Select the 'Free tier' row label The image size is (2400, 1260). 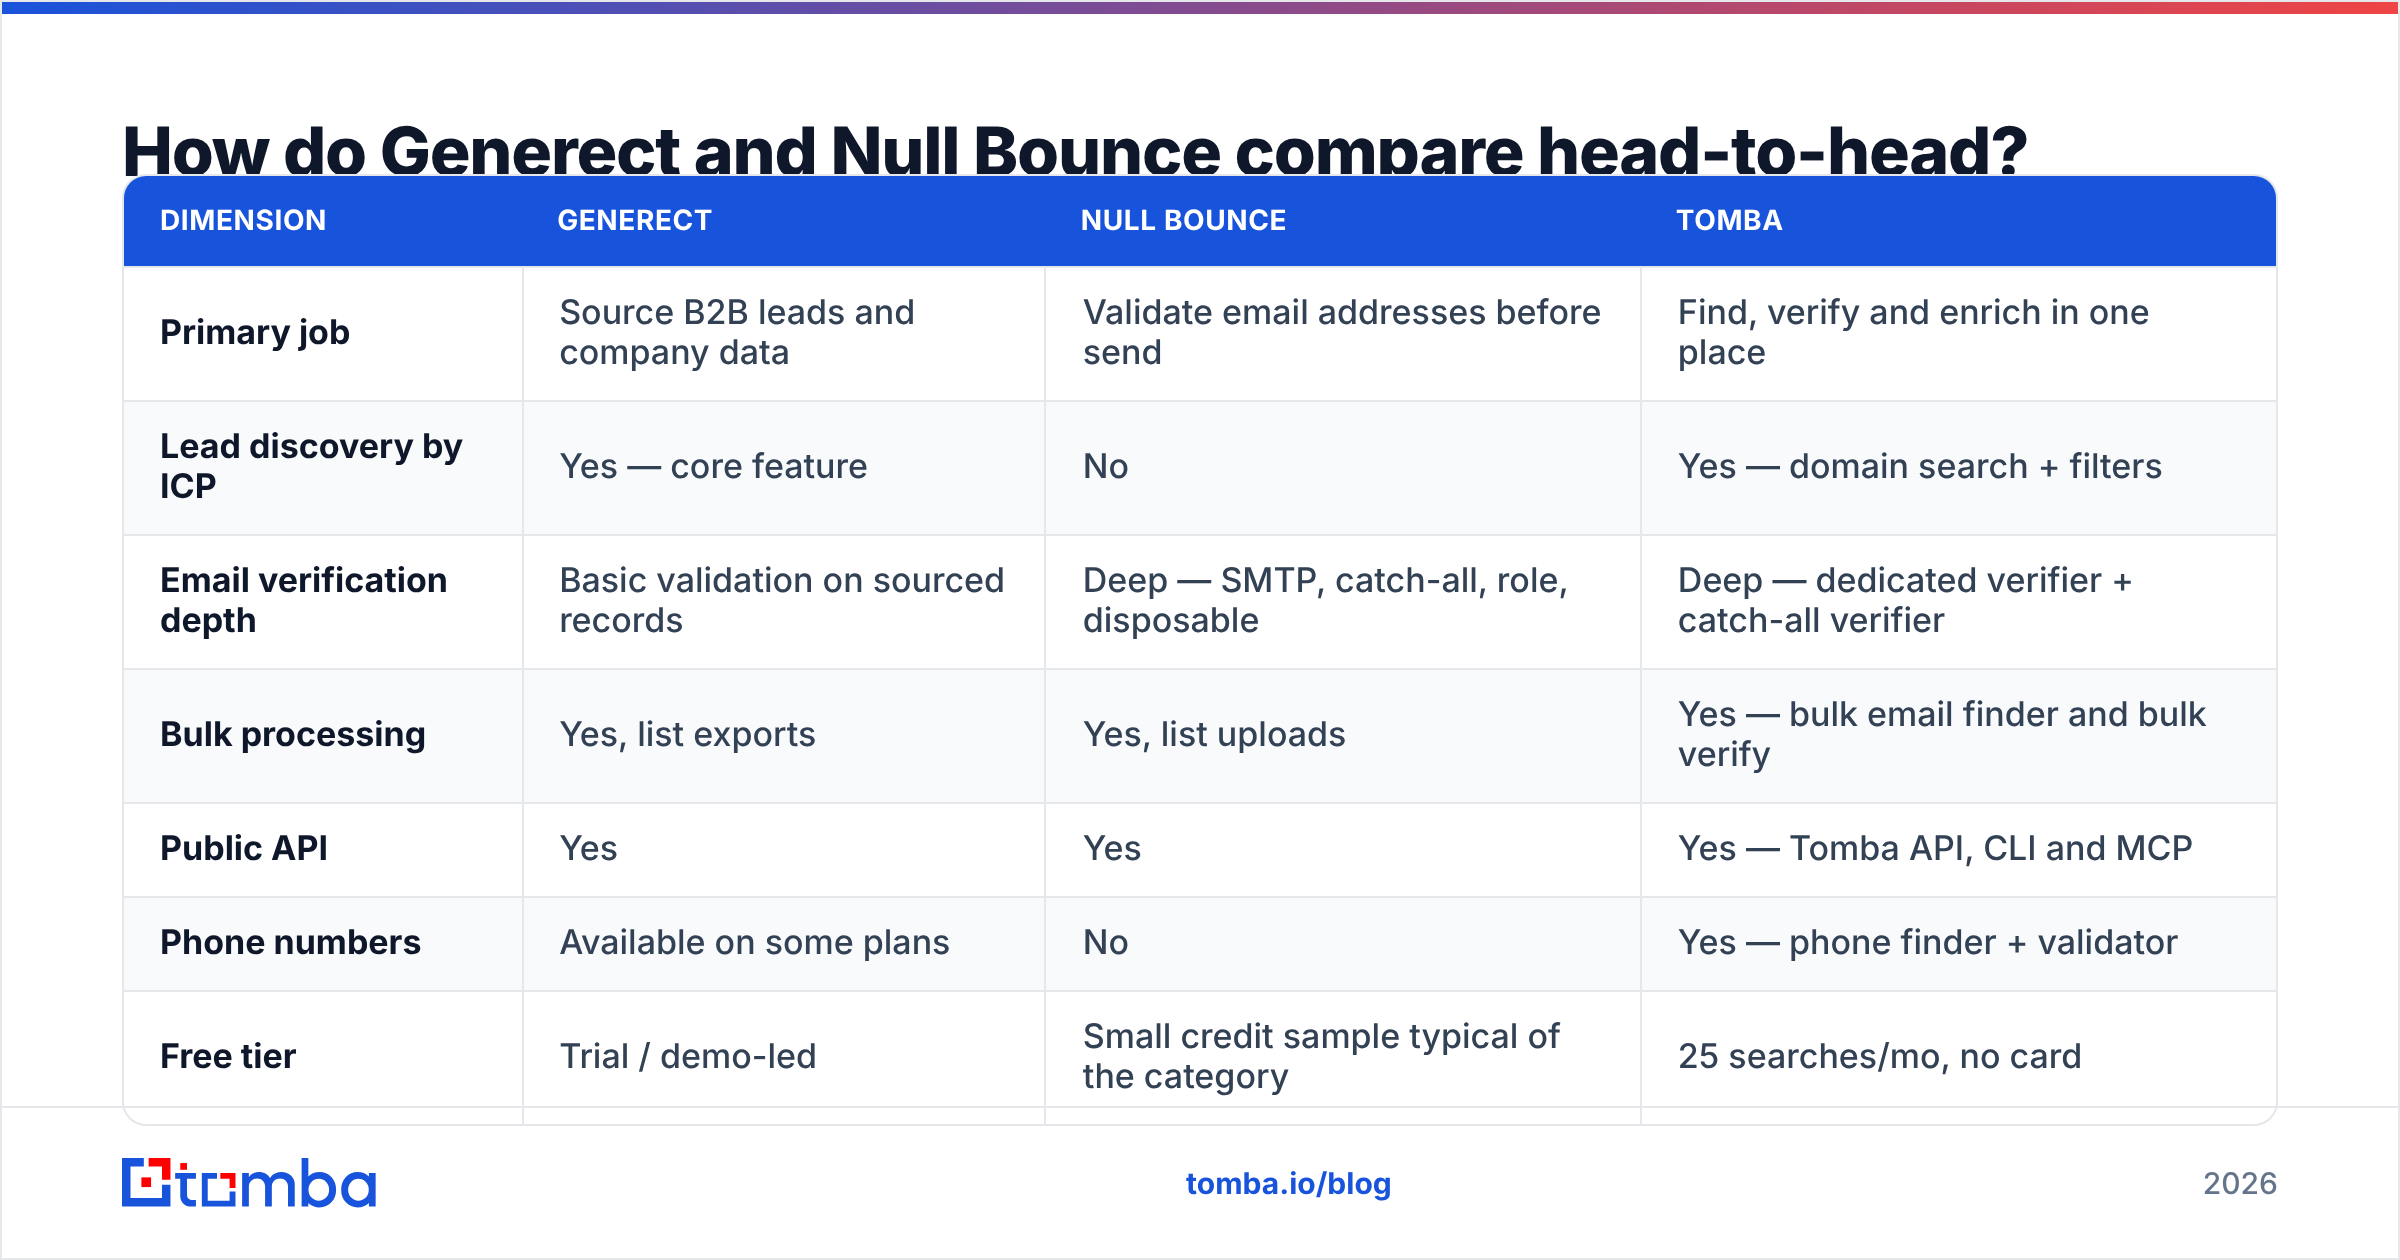[228, 1056]
